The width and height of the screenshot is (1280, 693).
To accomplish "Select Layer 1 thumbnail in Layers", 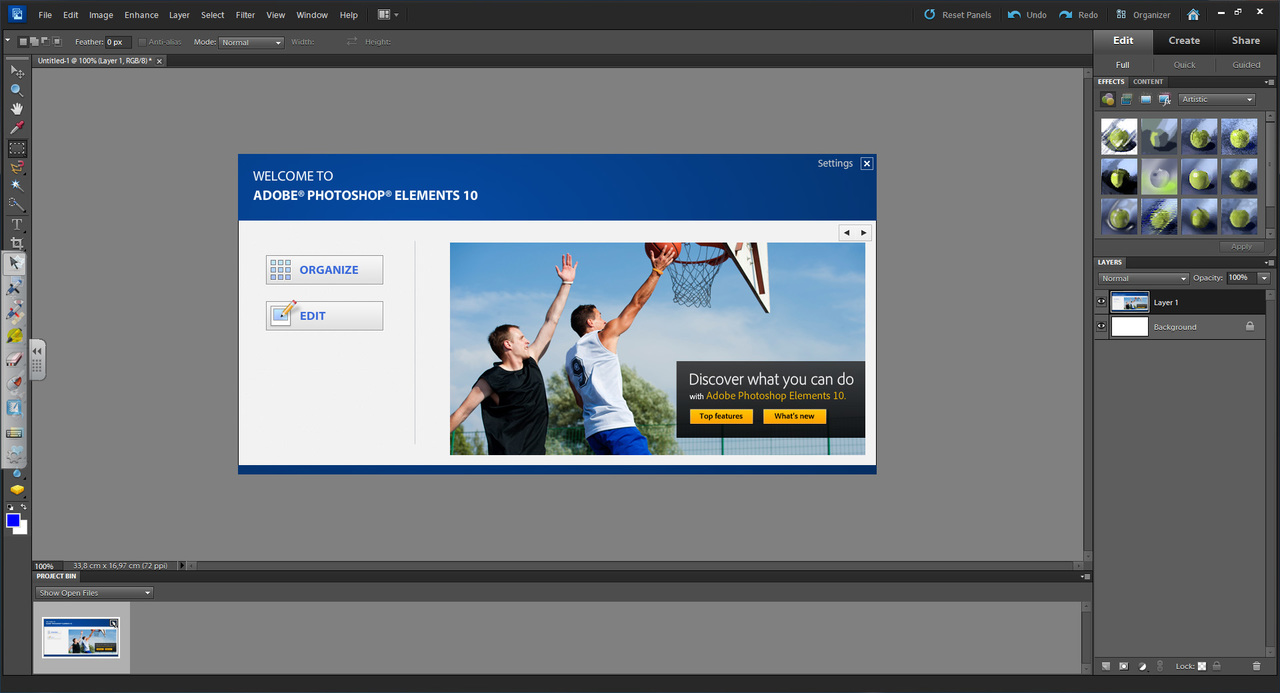I will [1130, 302].
